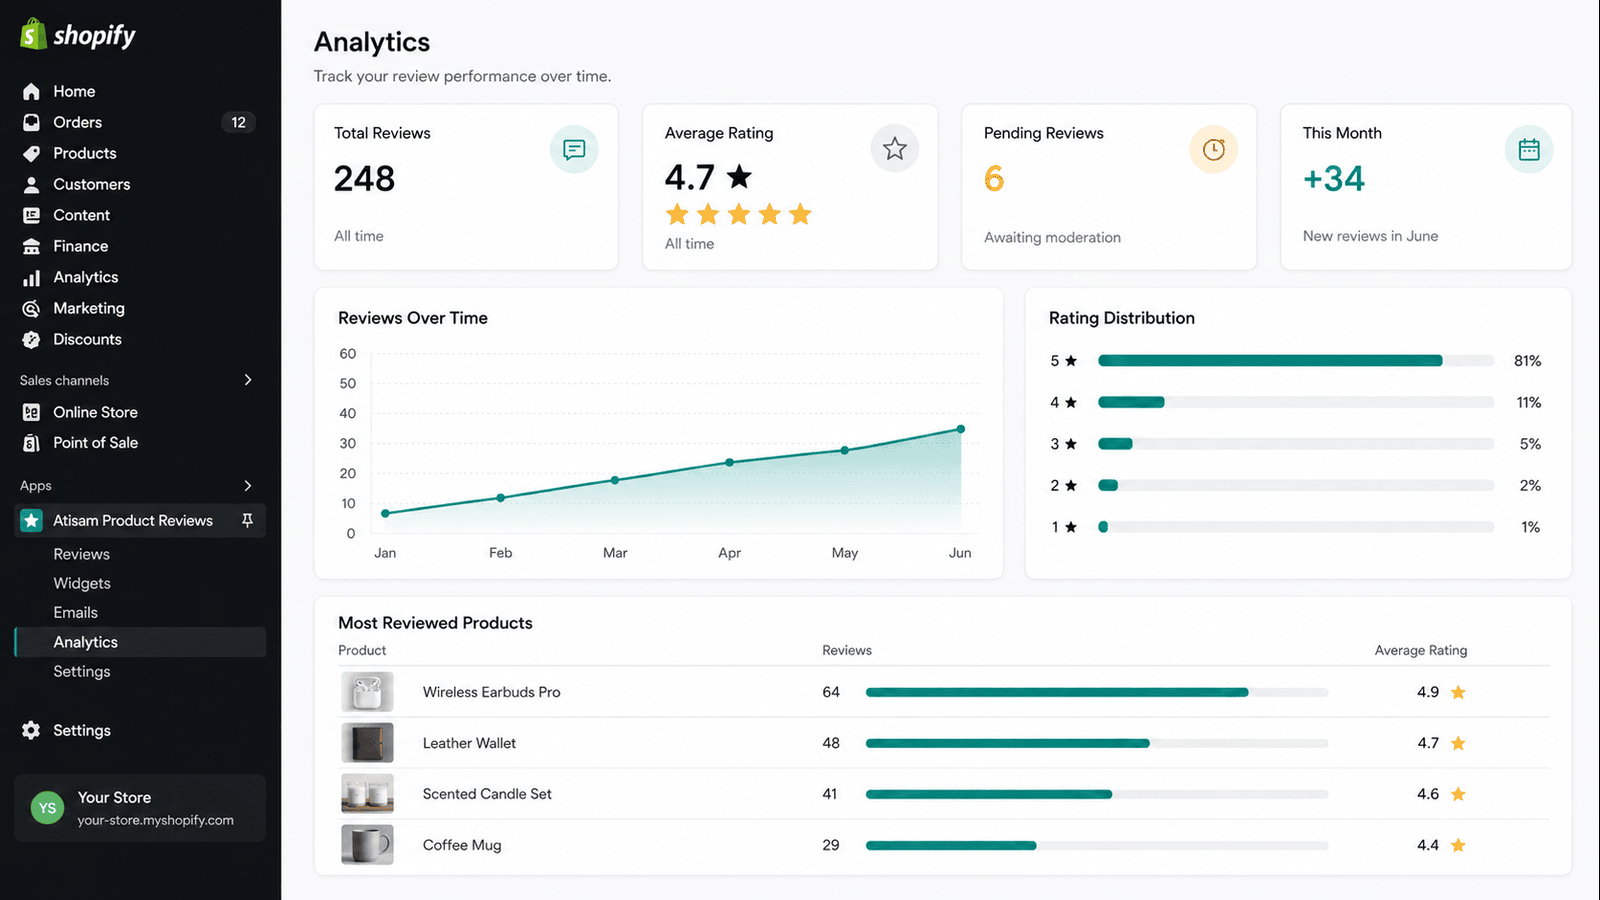Click the Apr data point on chart
Image resolution: width=1600 pixels, height=900 pixels.
730,462
